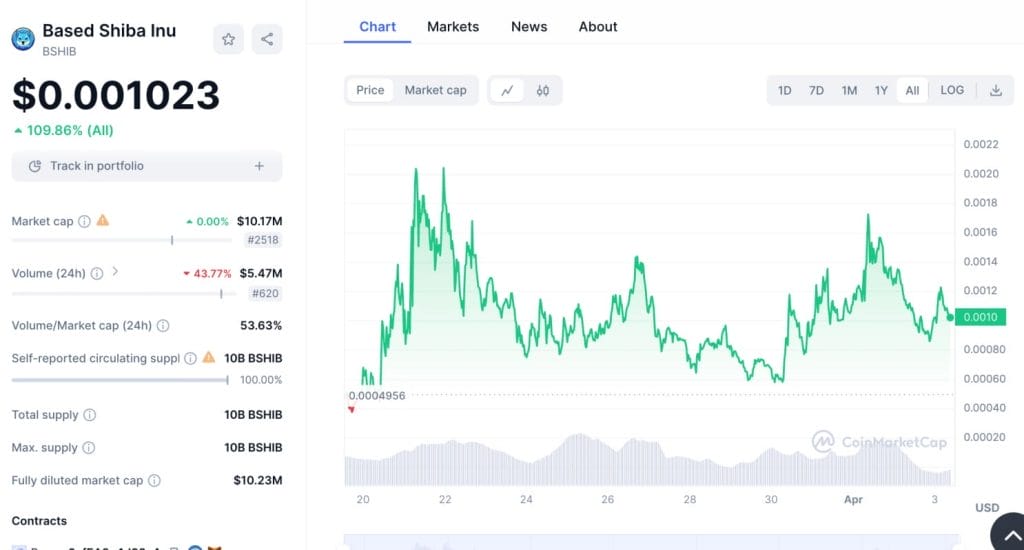Screen dimensions: 1024x550
Task: Select the Market cap chart toggle
Action: tap(435, 90)
